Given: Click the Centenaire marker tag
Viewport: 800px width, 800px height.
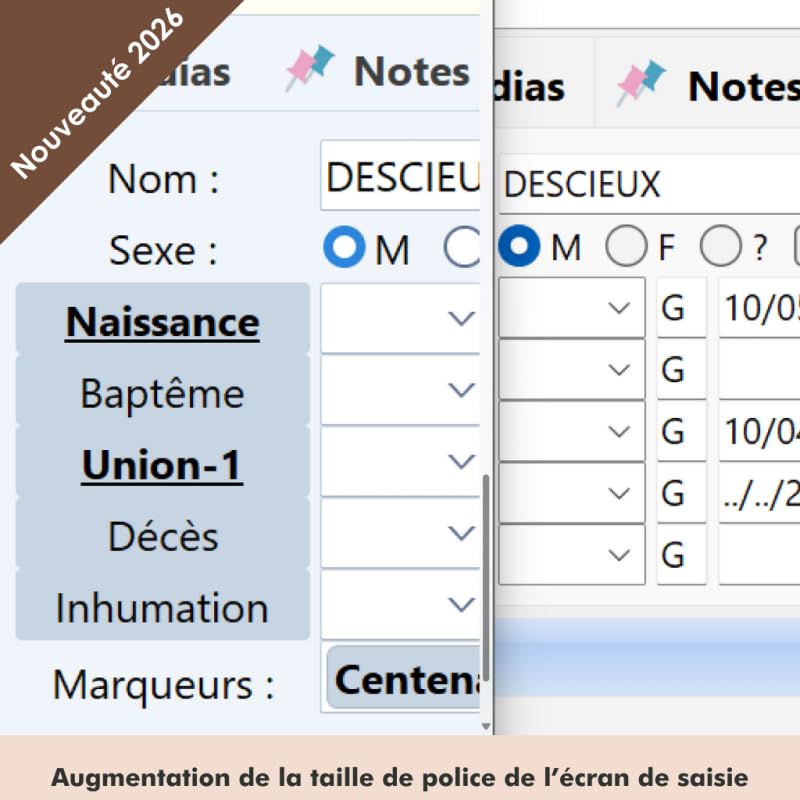Looking at the screenshot, I should click(404, 678).
